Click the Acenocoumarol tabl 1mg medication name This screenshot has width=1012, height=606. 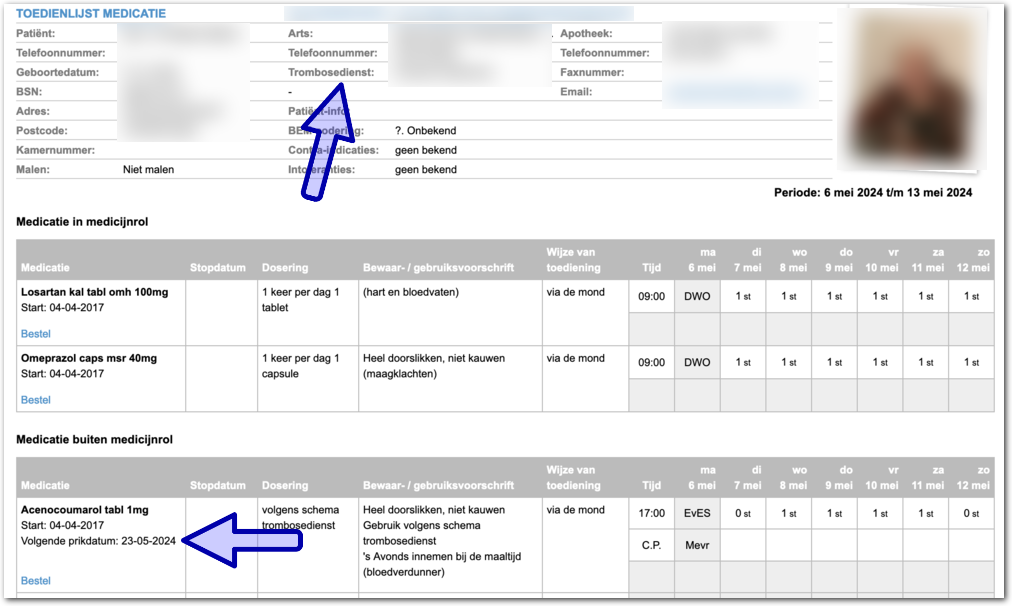[x=85, y=510]
